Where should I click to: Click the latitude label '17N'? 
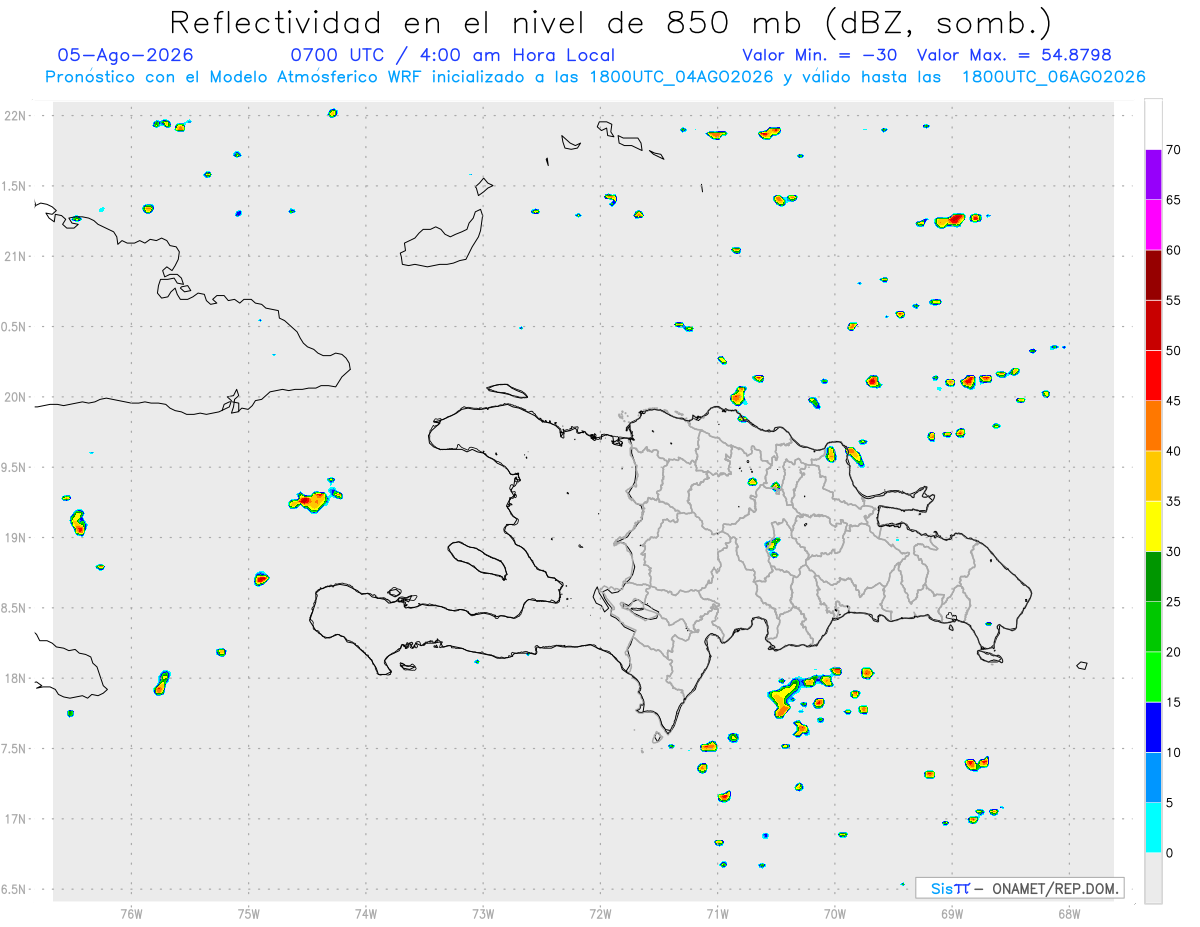point(16,819)
